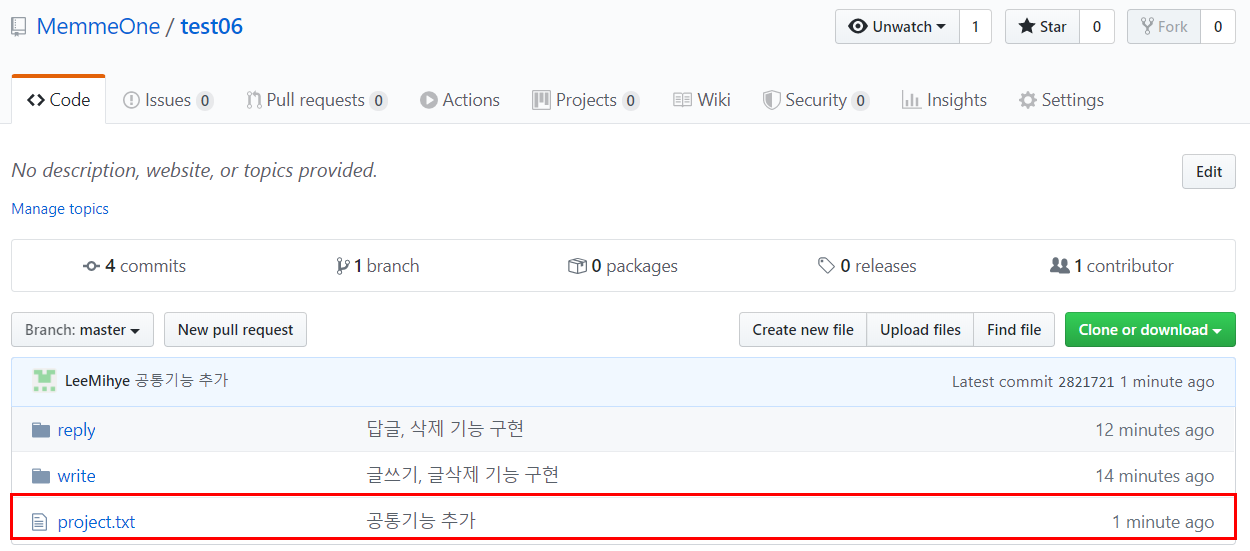Click the Find file button
The width and height of the screenshot is (1250, 551).
[x=1014, y=330]
